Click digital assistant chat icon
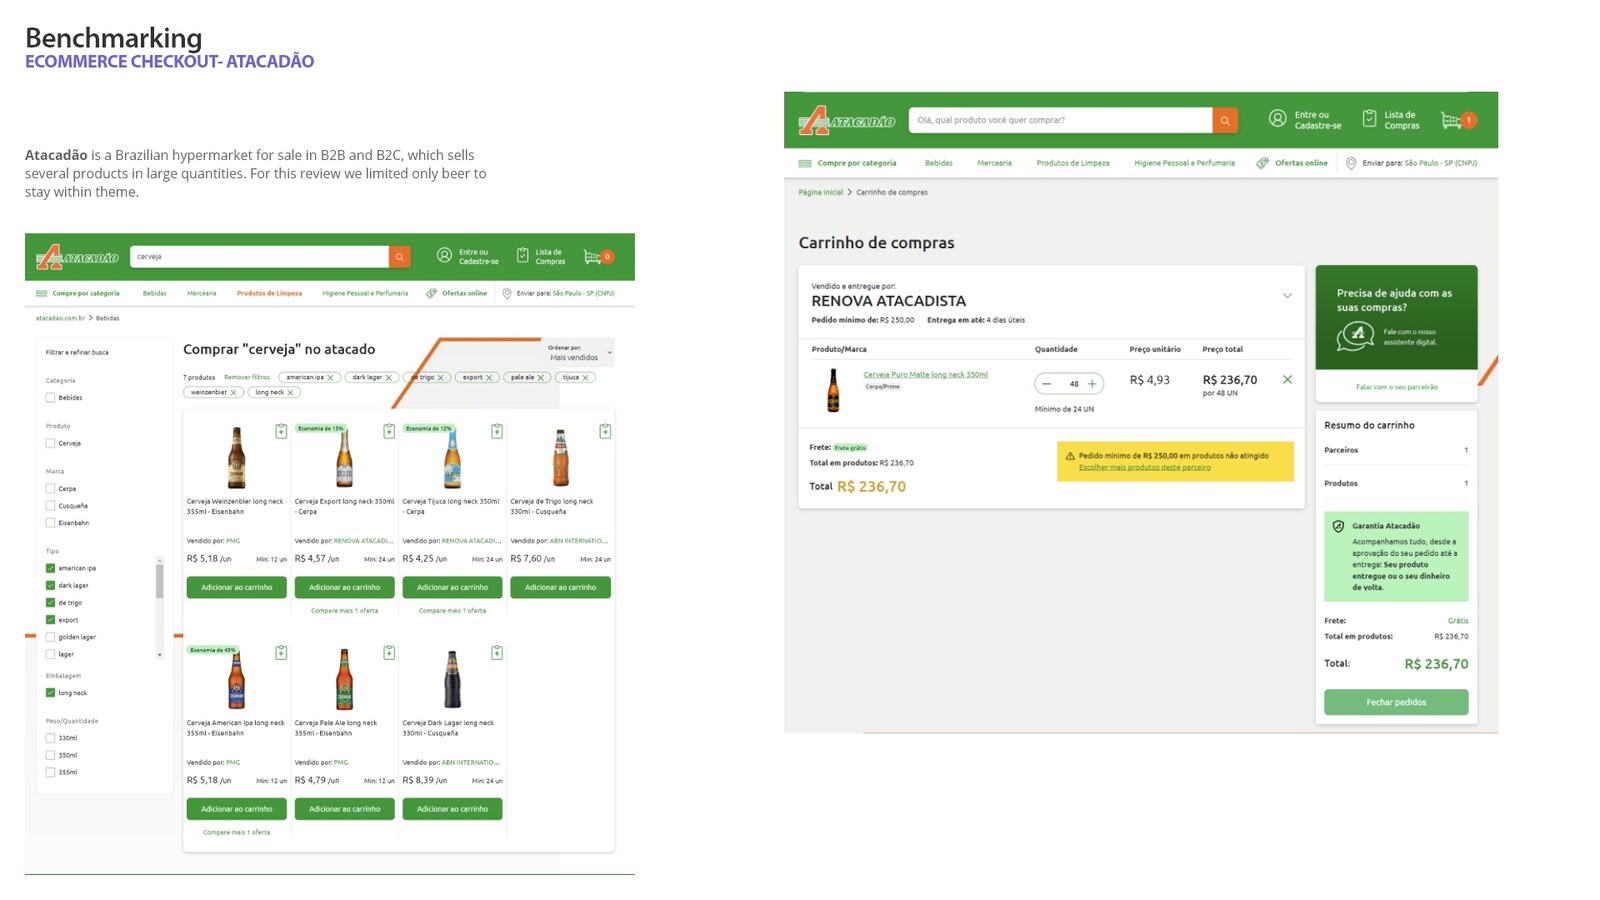 coord(1355,336)
